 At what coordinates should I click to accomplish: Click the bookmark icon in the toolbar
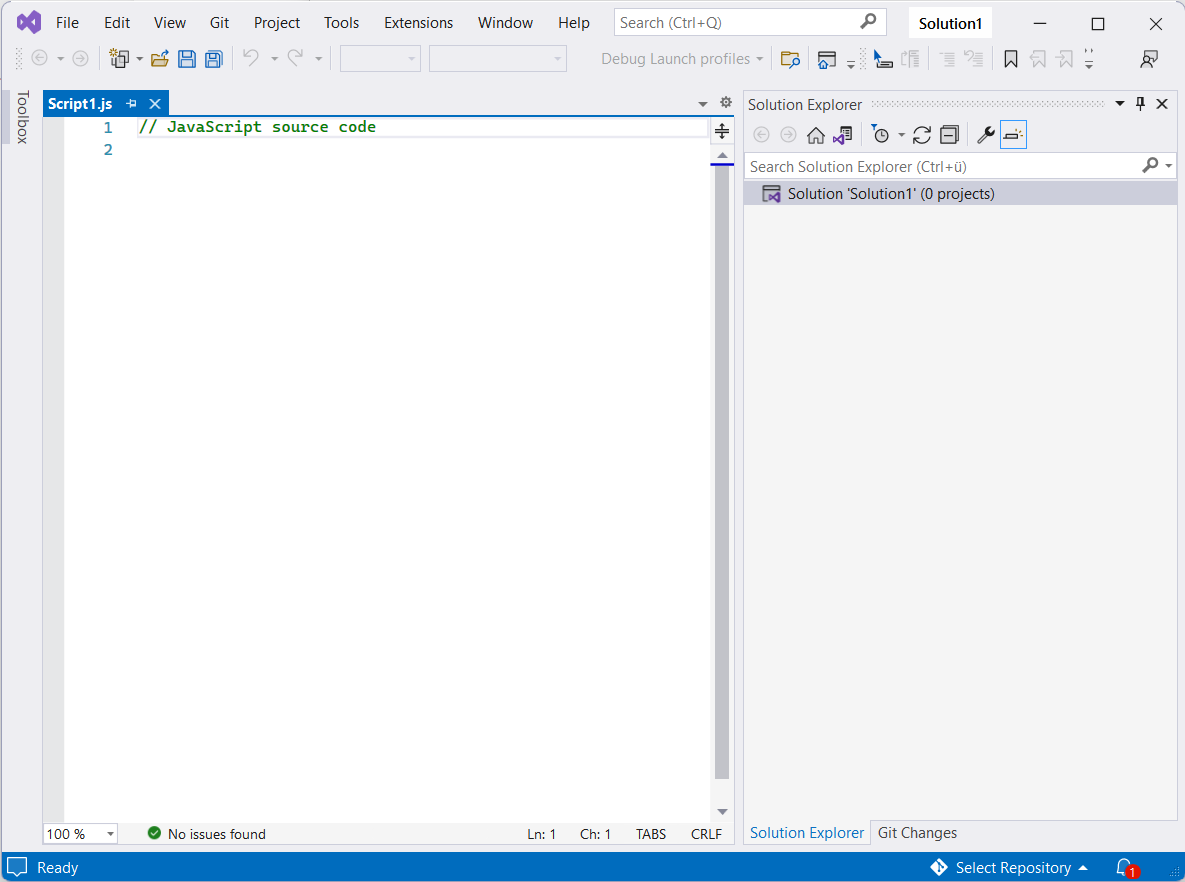coord(1011,59)
